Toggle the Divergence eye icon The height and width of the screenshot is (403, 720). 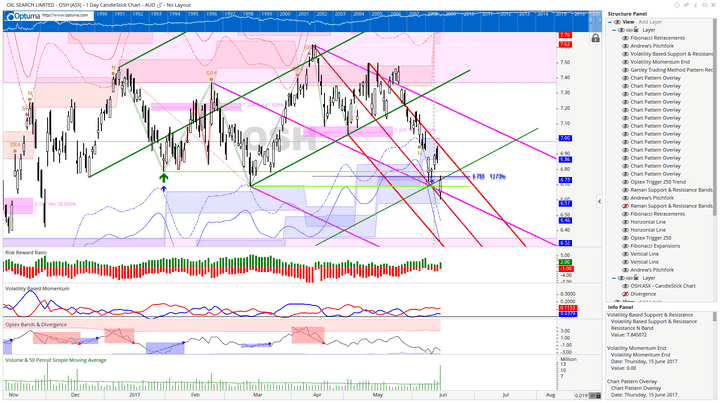626,294
